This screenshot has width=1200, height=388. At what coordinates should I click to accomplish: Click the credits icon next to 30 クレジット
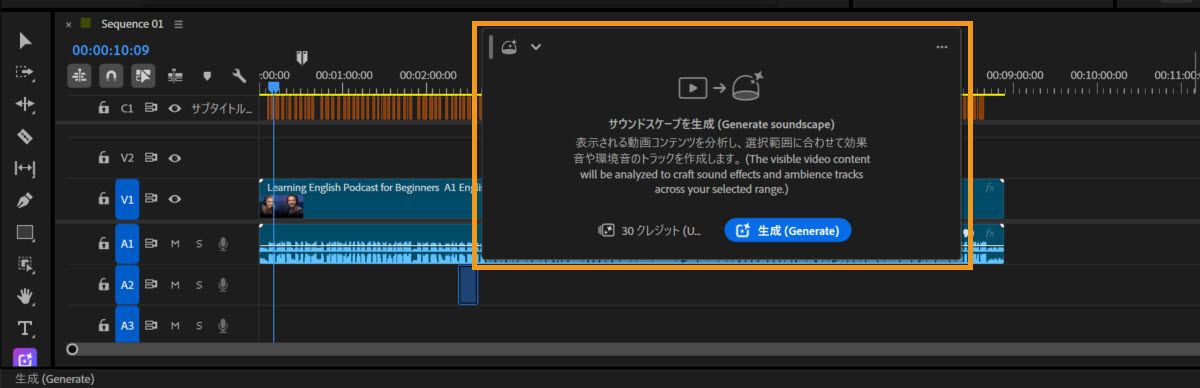point(606,230)
